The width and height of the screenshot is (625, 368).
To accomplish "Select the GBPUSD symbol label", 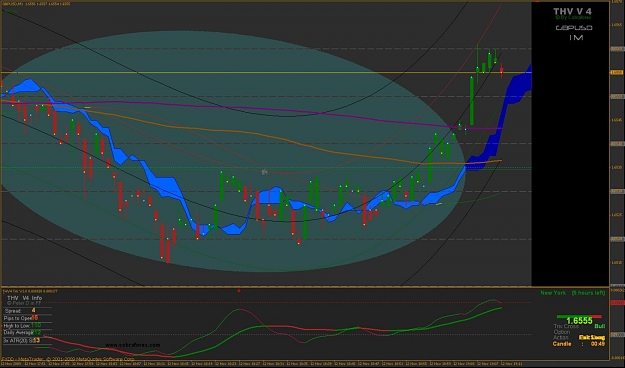I will tap(574, 28).
